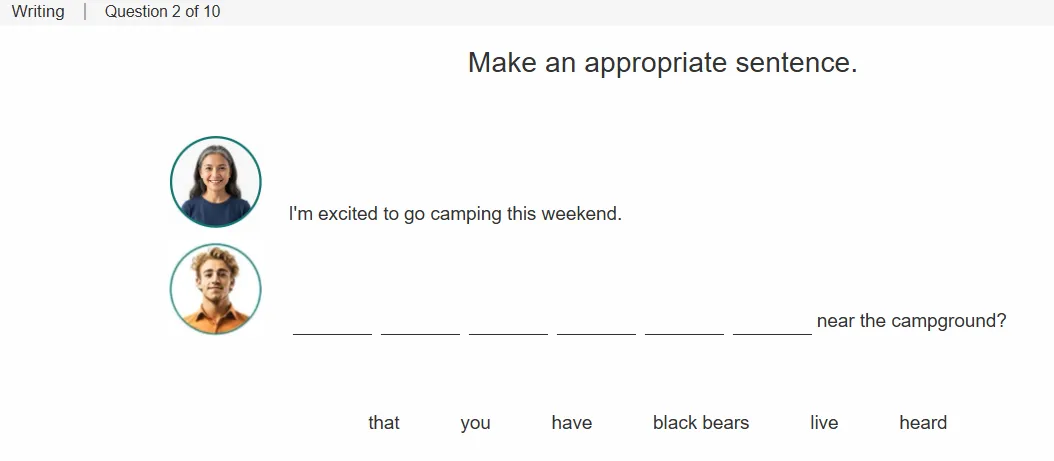
Task: Choose the "black bears" word tile
Action: tap(700, 423)
